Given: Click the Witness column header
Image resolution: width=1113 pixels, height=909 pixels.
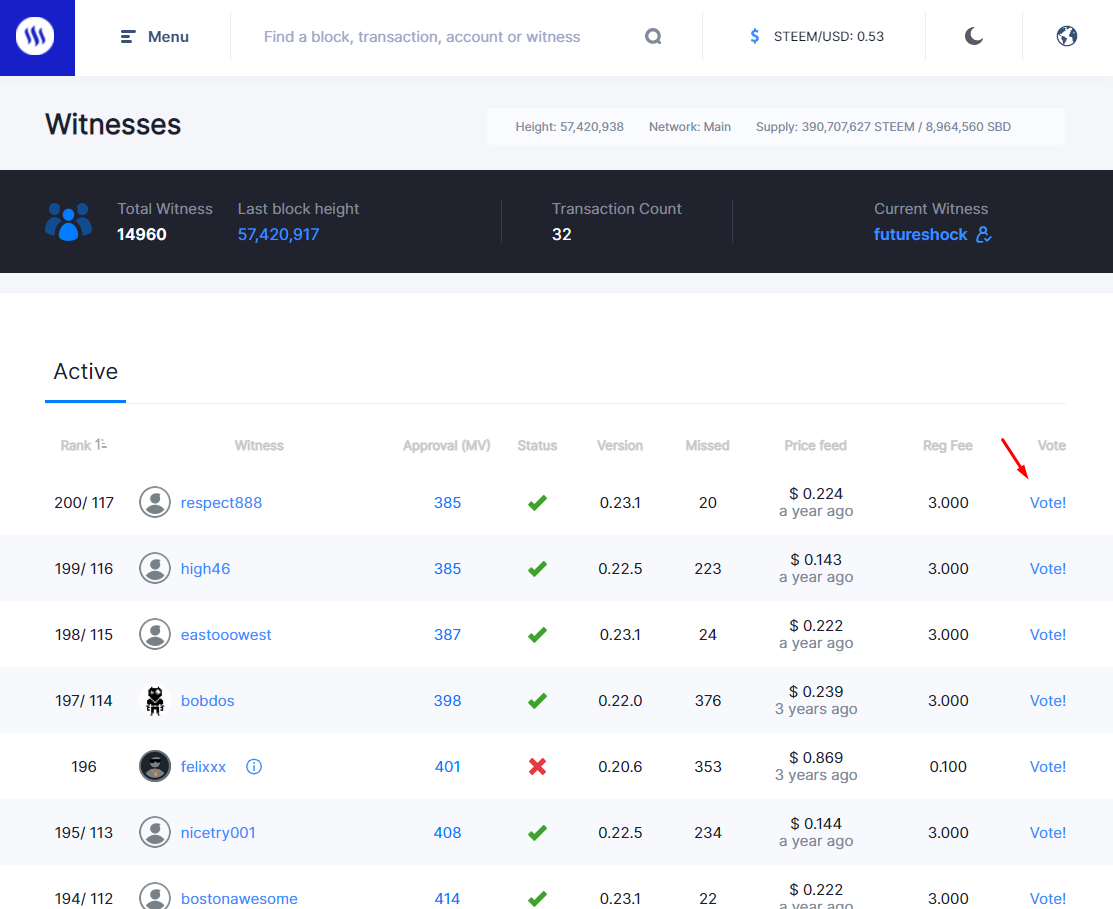Looking at the screenshot, I should pos(259,446).
